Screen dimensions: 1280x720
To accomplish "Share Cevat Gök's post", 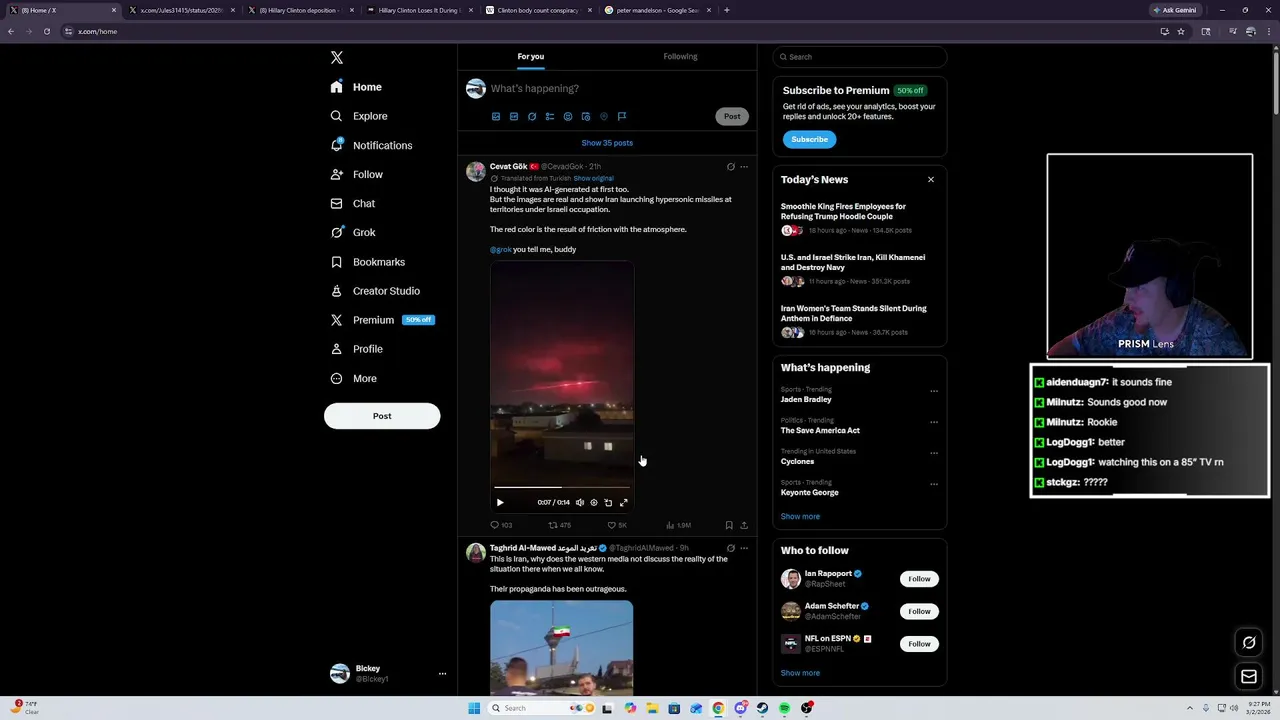I will (744, 525).
